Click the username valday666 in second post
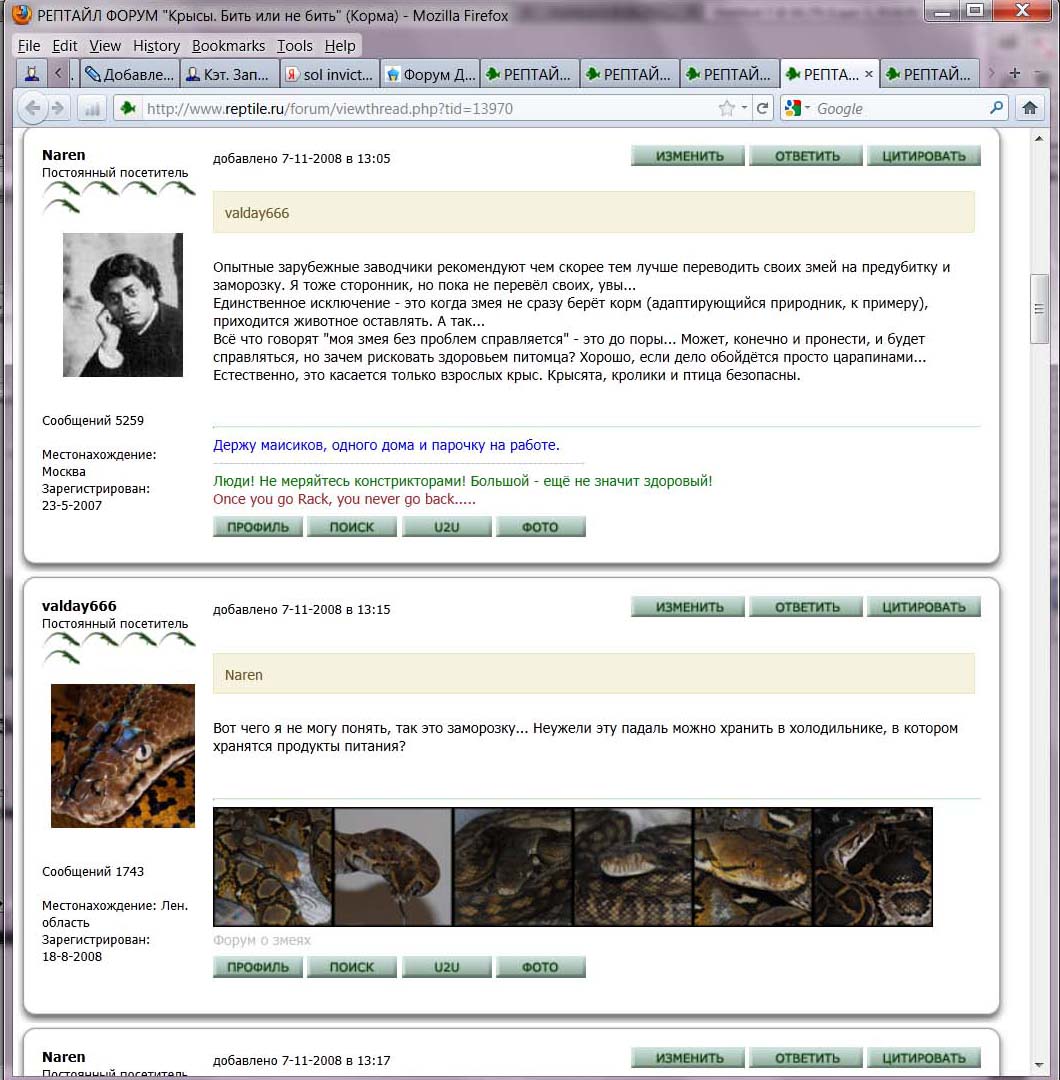 pyautogui.click(x=79, y=606)
